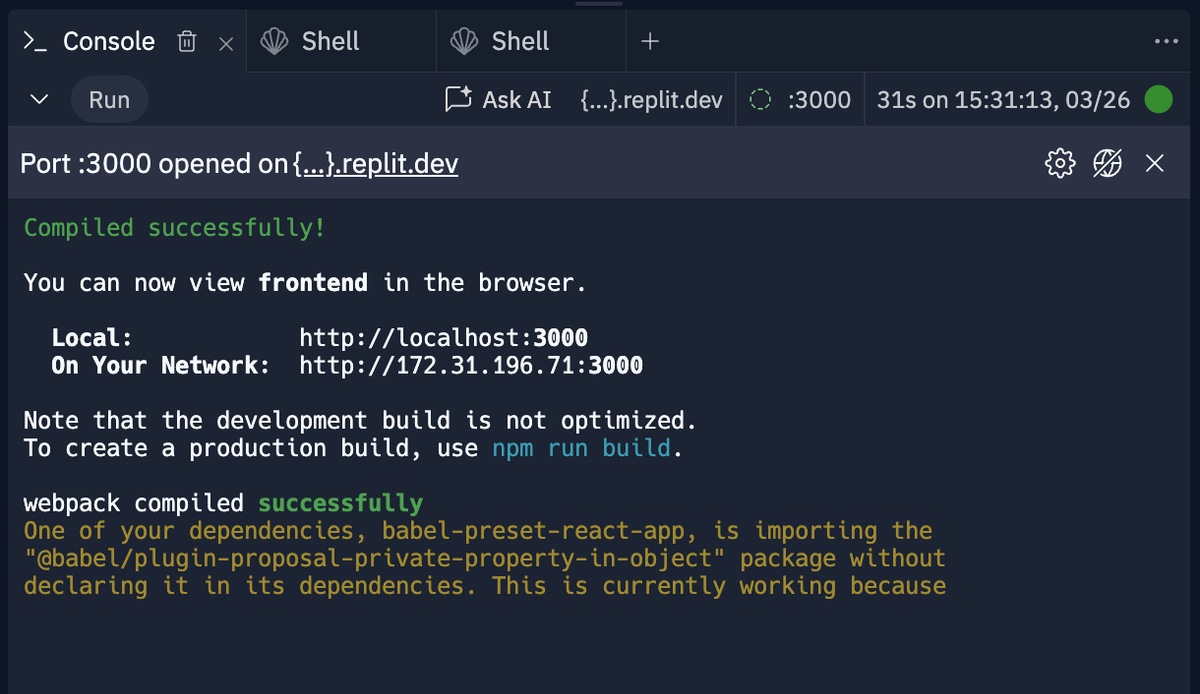
Task: Click the green workspace status dot
Action: pos(1160,99)
